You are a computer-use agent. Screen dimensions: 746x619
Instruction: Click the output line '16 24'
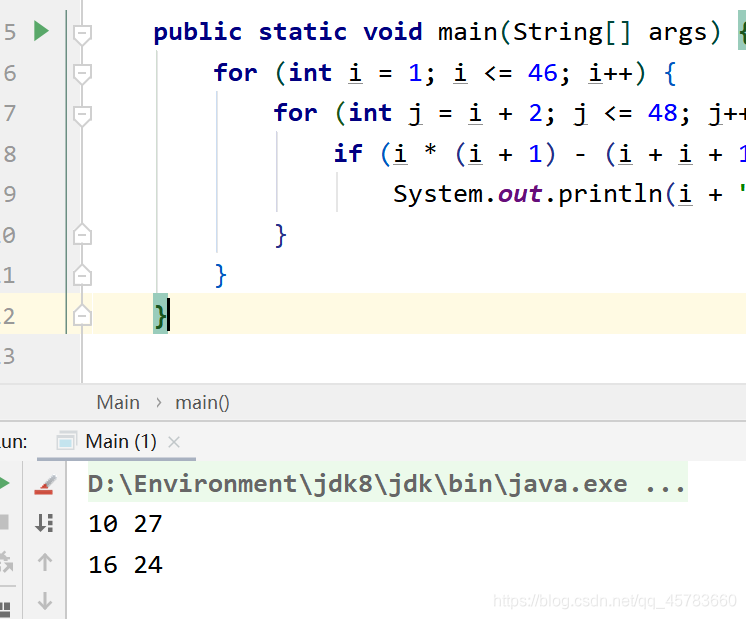click(x=125, y=565)
